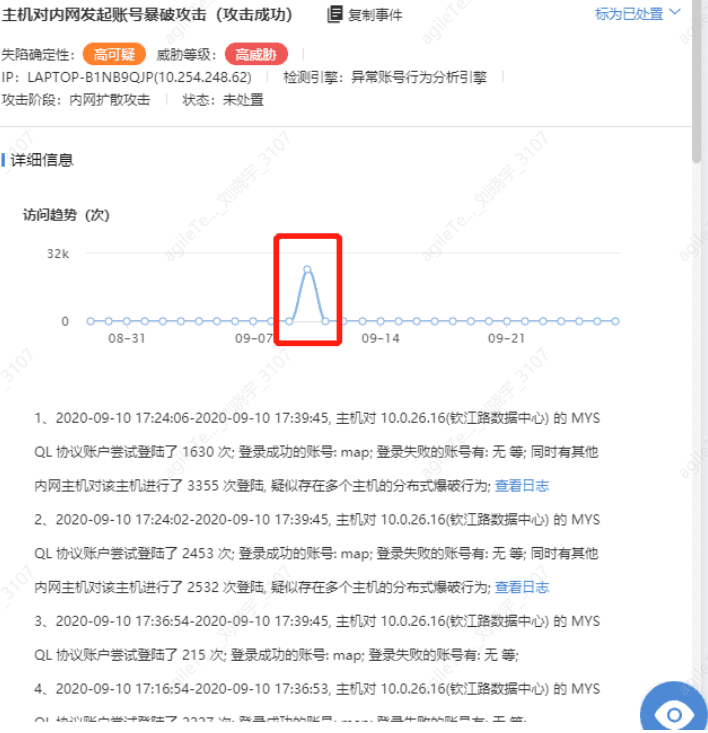Select the last data point on chart
708x733 pixels.
615,321
